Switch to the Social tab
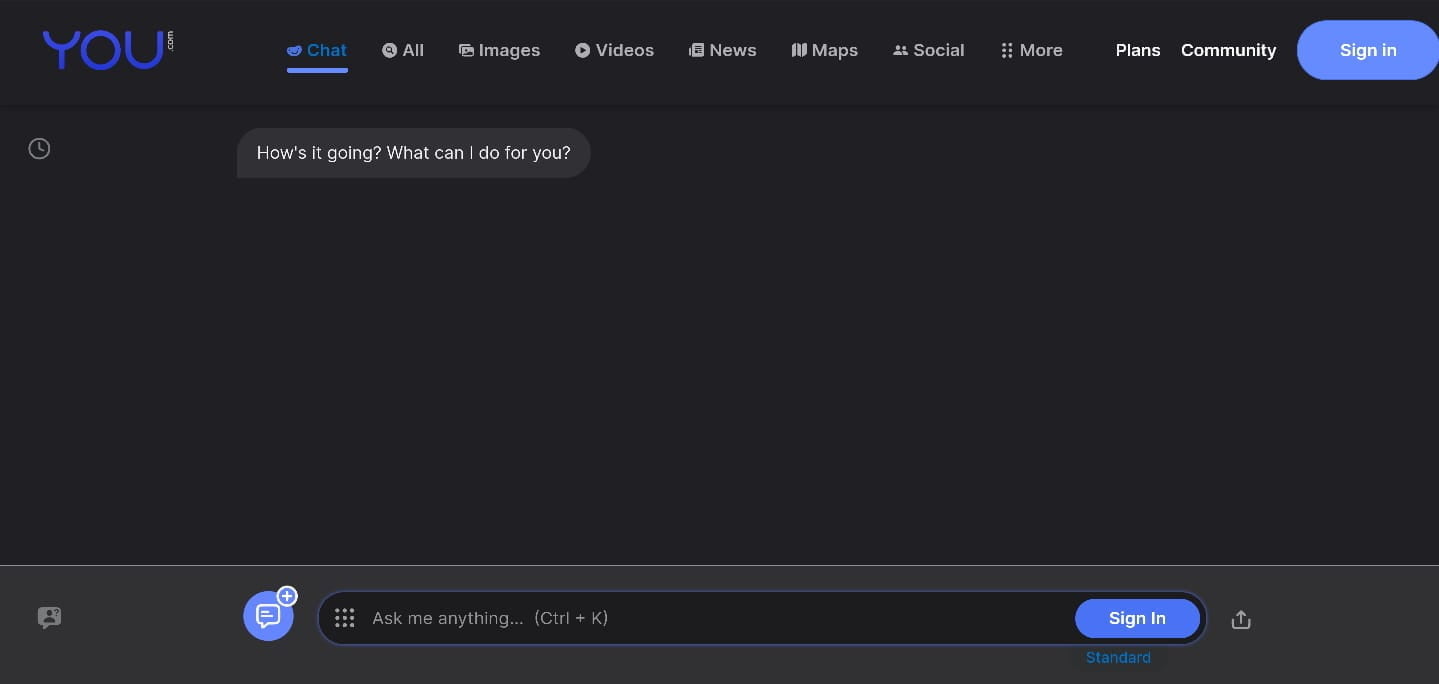The width and height of the screenshot is (1439, 684). tap(928, 50)
